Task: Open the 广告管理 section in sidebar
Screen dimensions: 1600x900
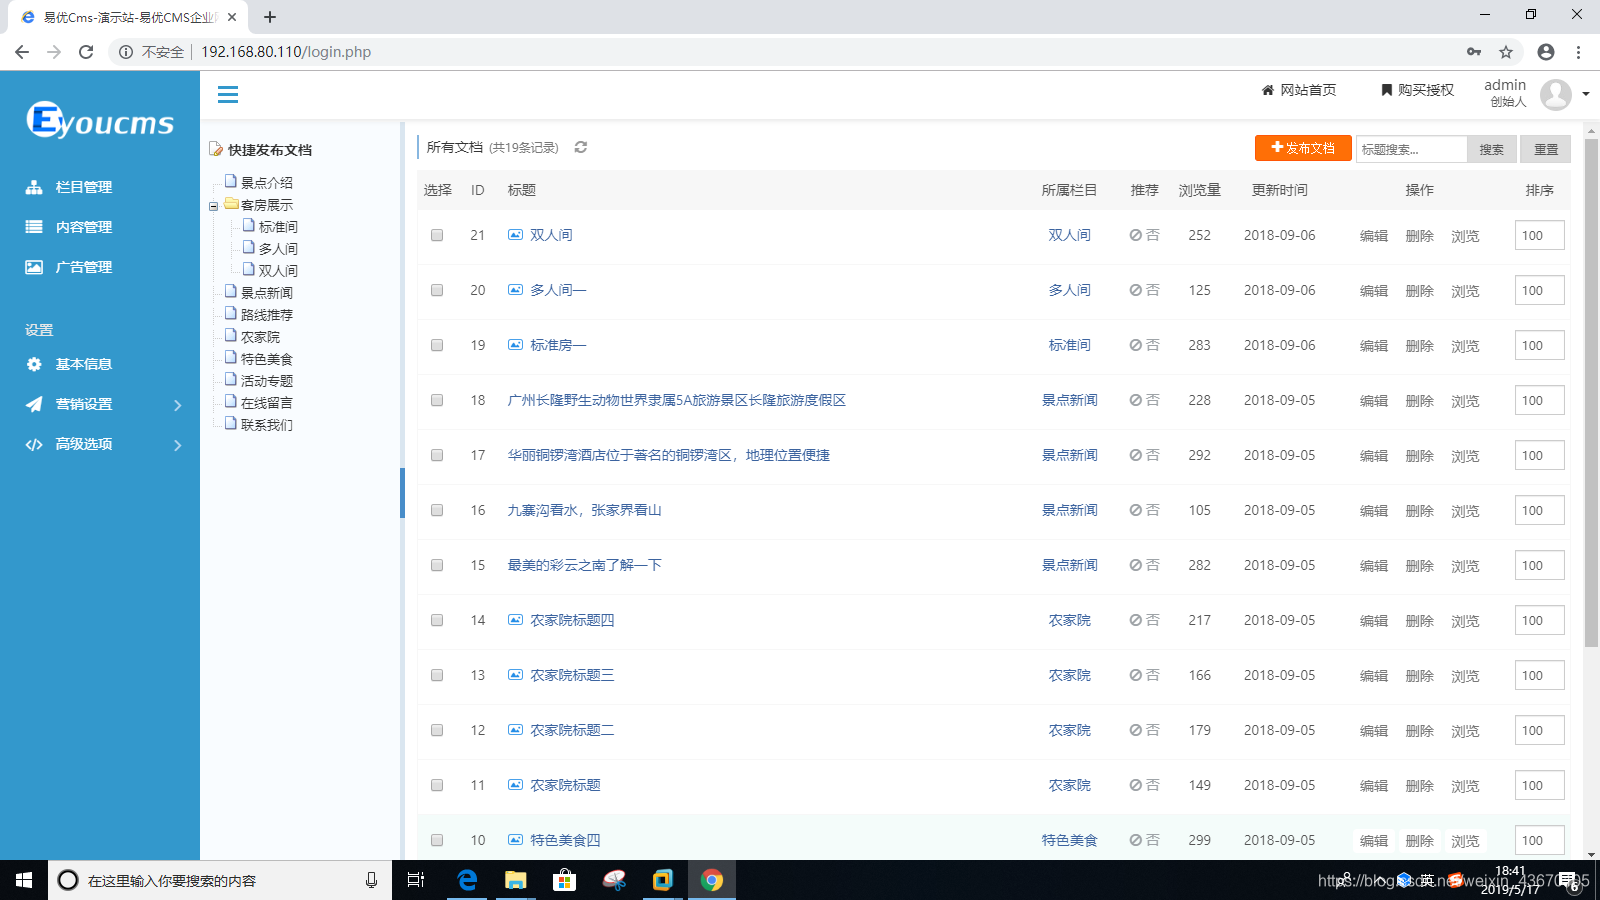Action: 84,266
